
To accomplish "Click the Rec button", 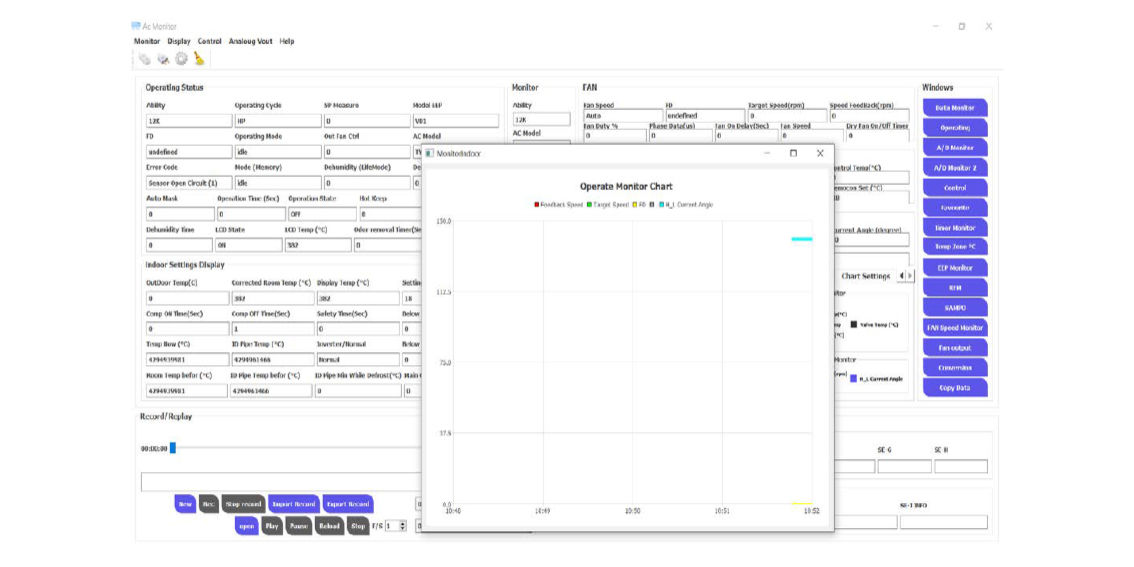I will [209, 504].
